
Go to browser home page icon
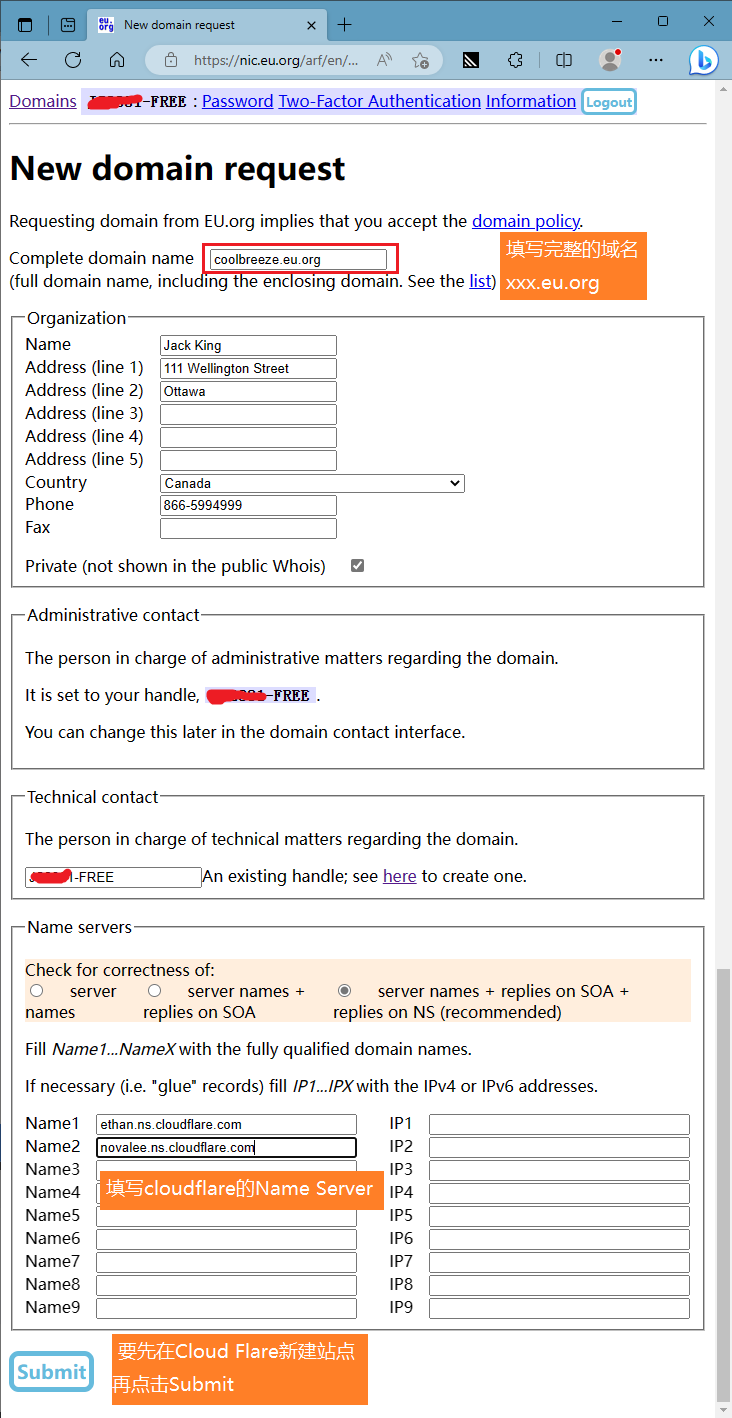point(117,60)
